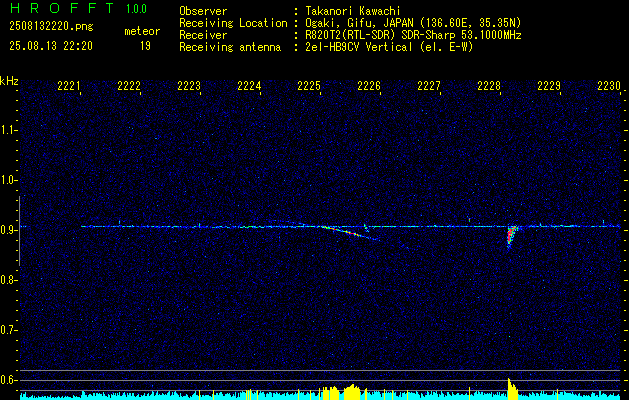Click the 2221 time axis label

point(69,86)
